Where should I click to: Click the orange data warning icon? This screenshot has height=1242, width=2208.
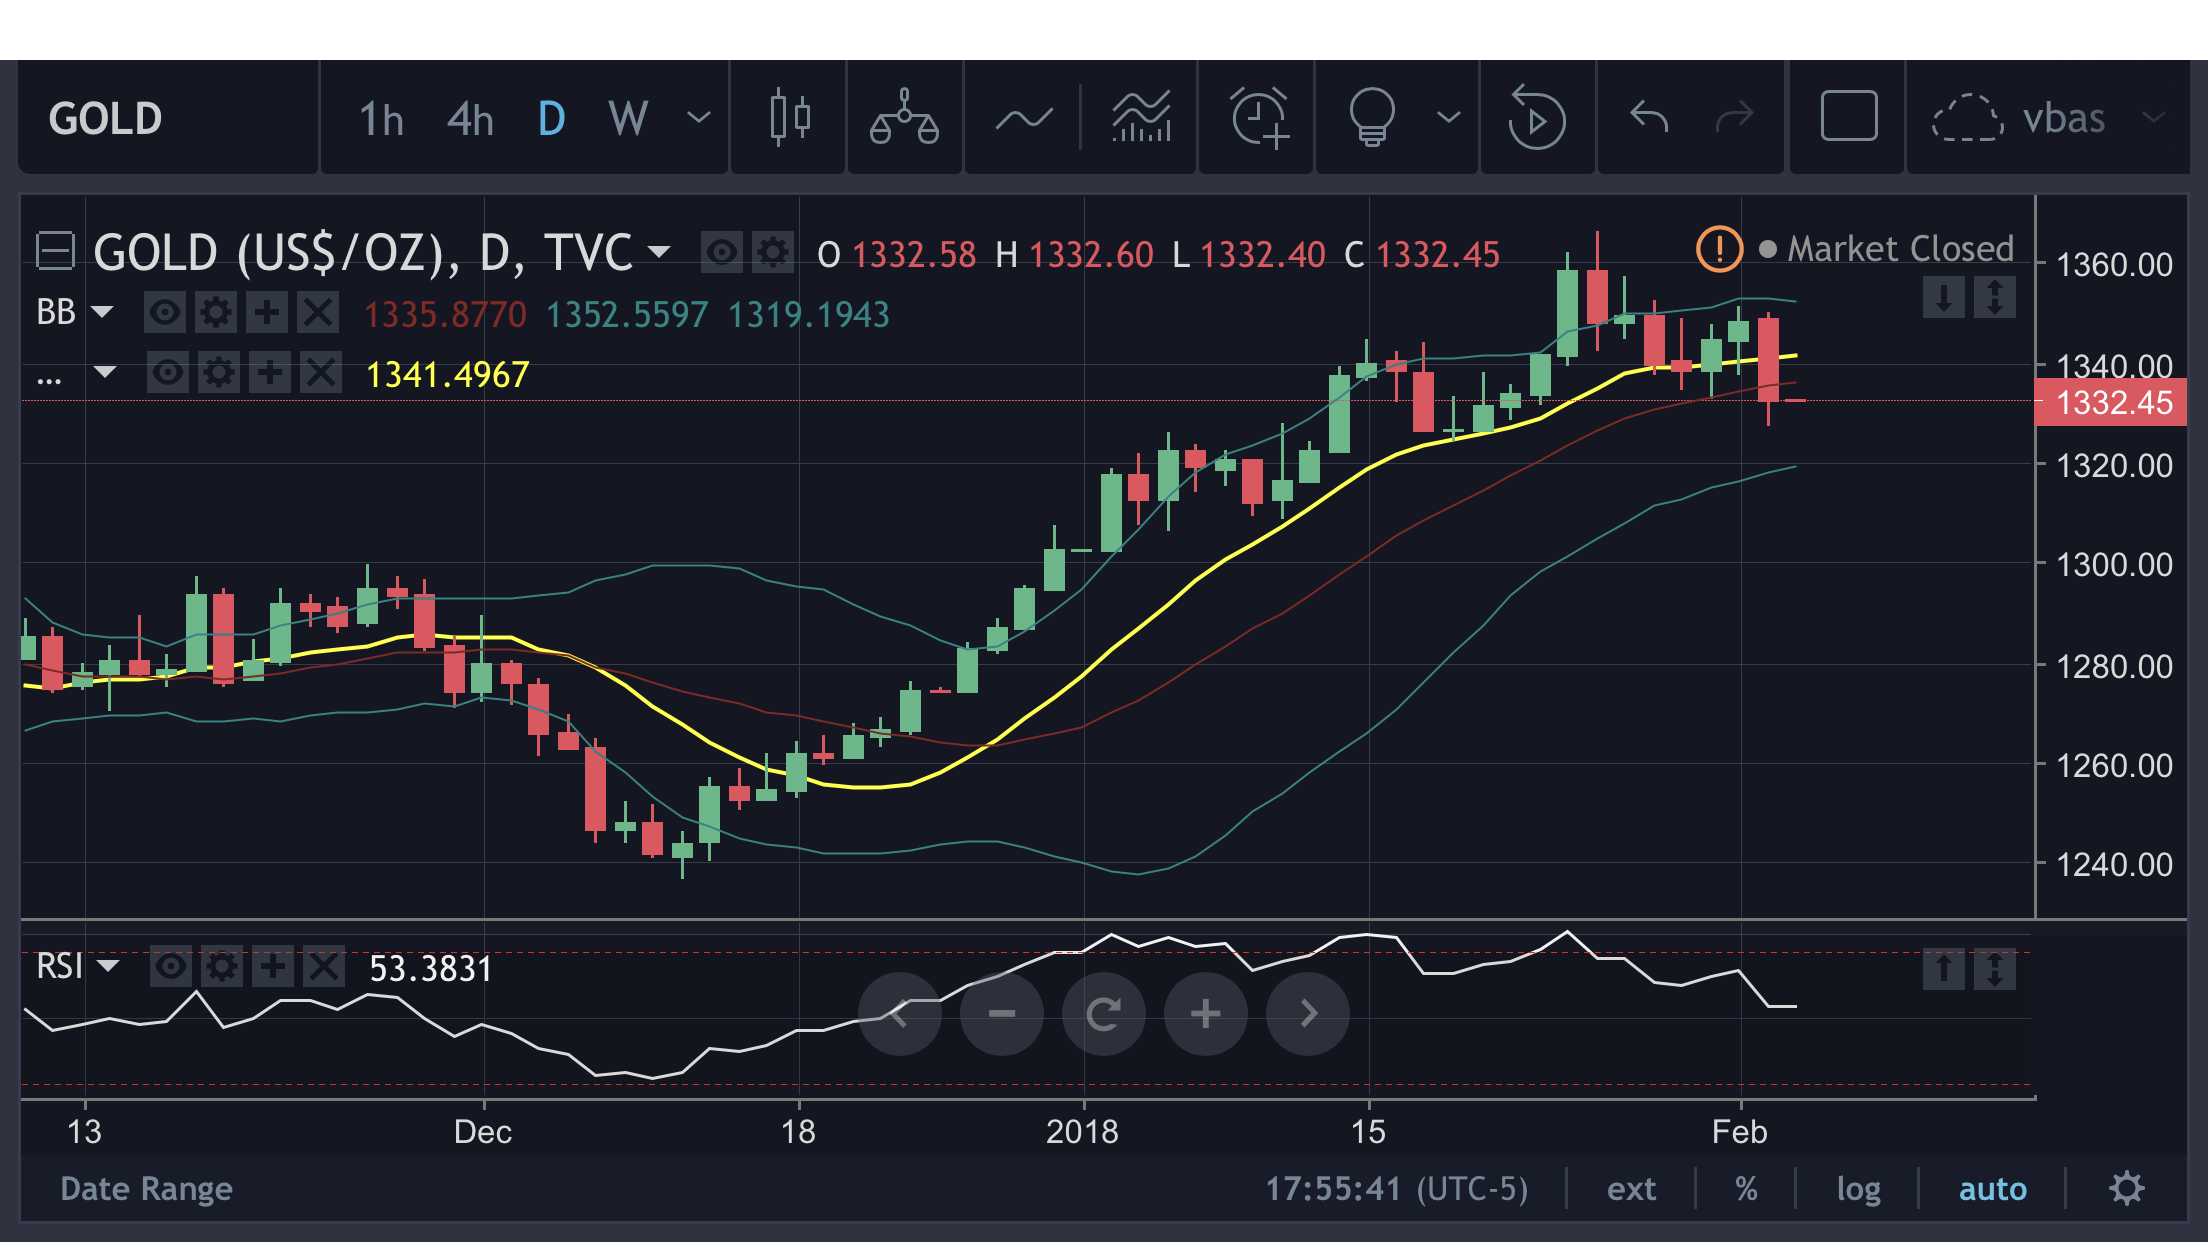(x=1719, y=248)
